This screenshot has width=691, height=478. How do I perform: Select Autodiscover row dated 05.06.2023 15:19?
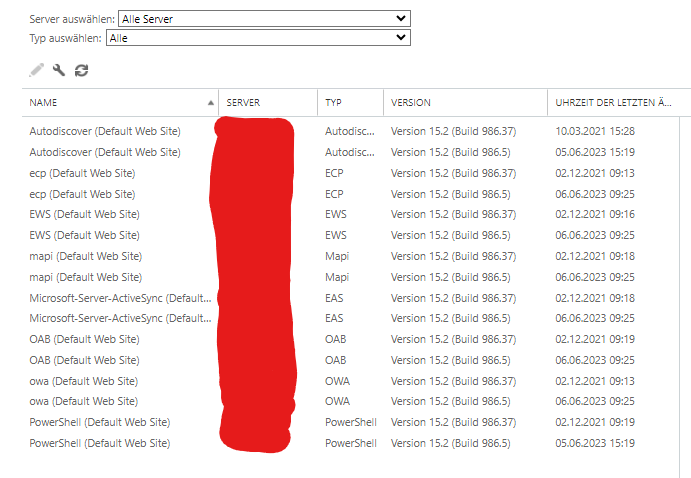point(350,152)
